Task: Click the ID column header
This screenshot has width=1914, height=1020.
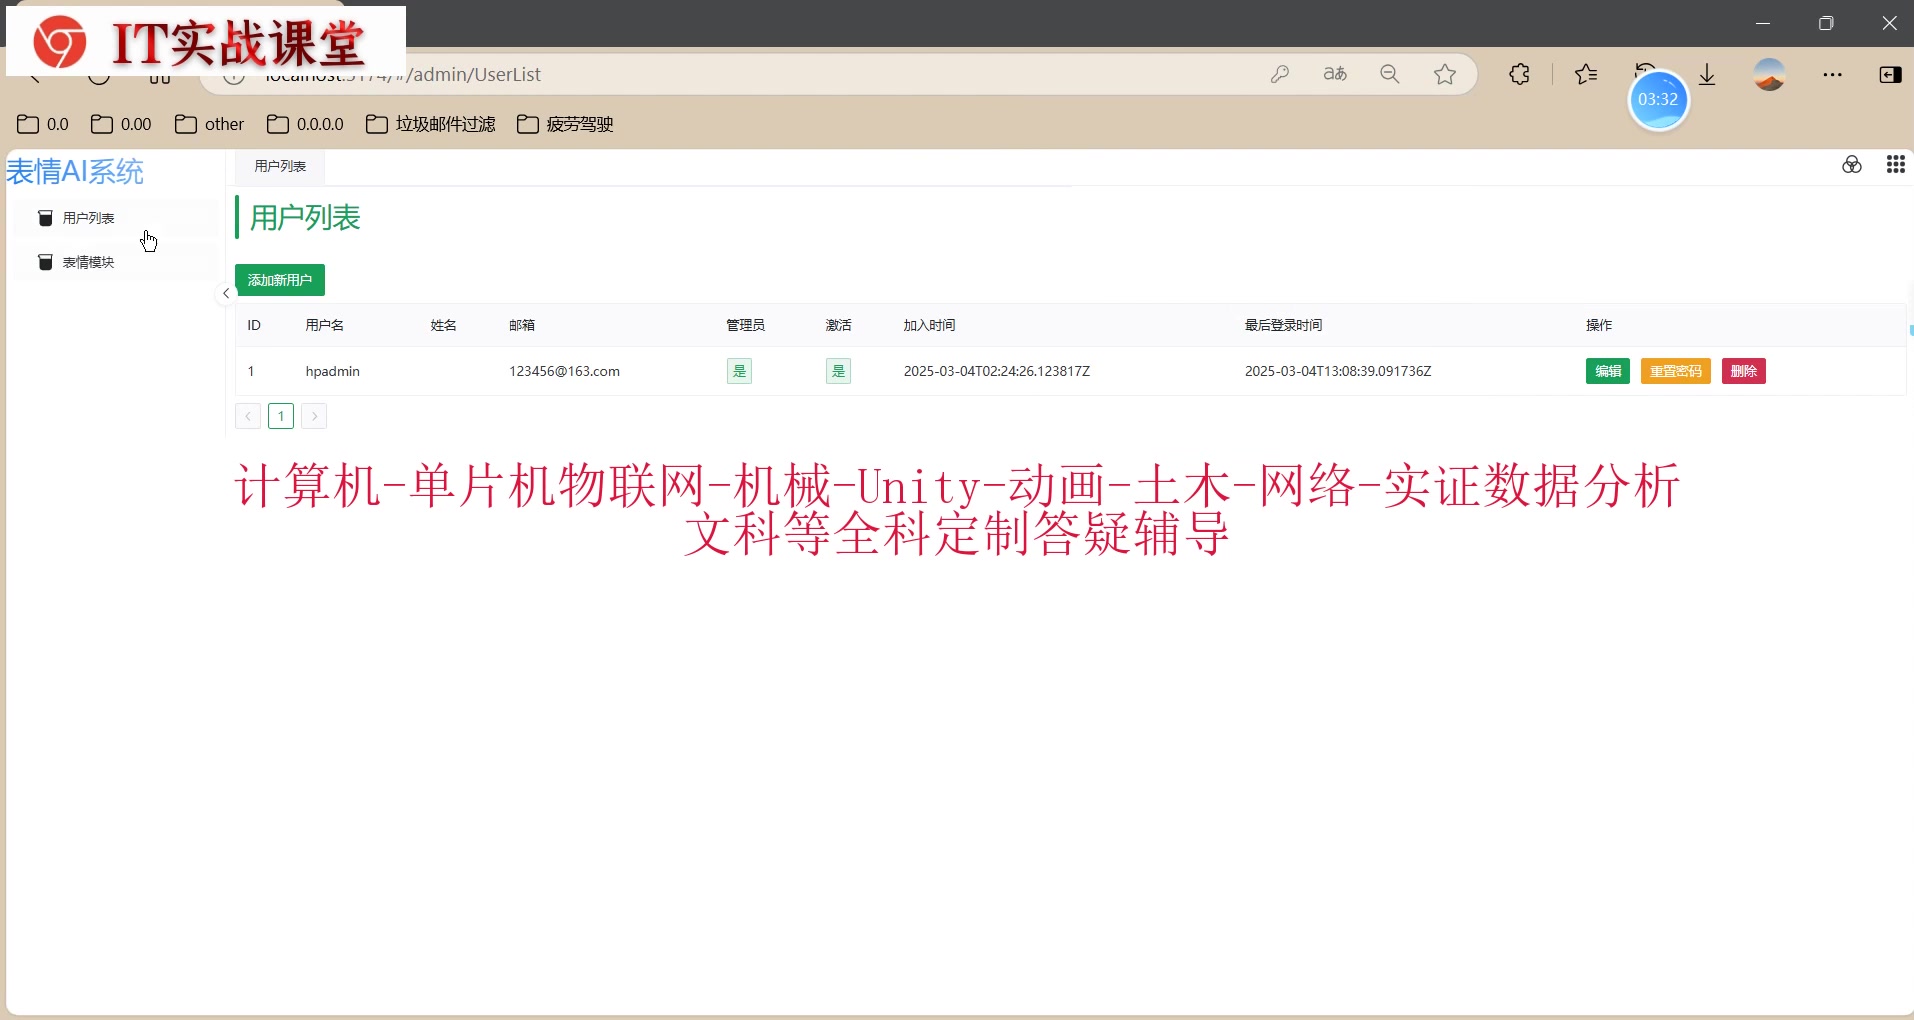Action: (x=254, y=325)
